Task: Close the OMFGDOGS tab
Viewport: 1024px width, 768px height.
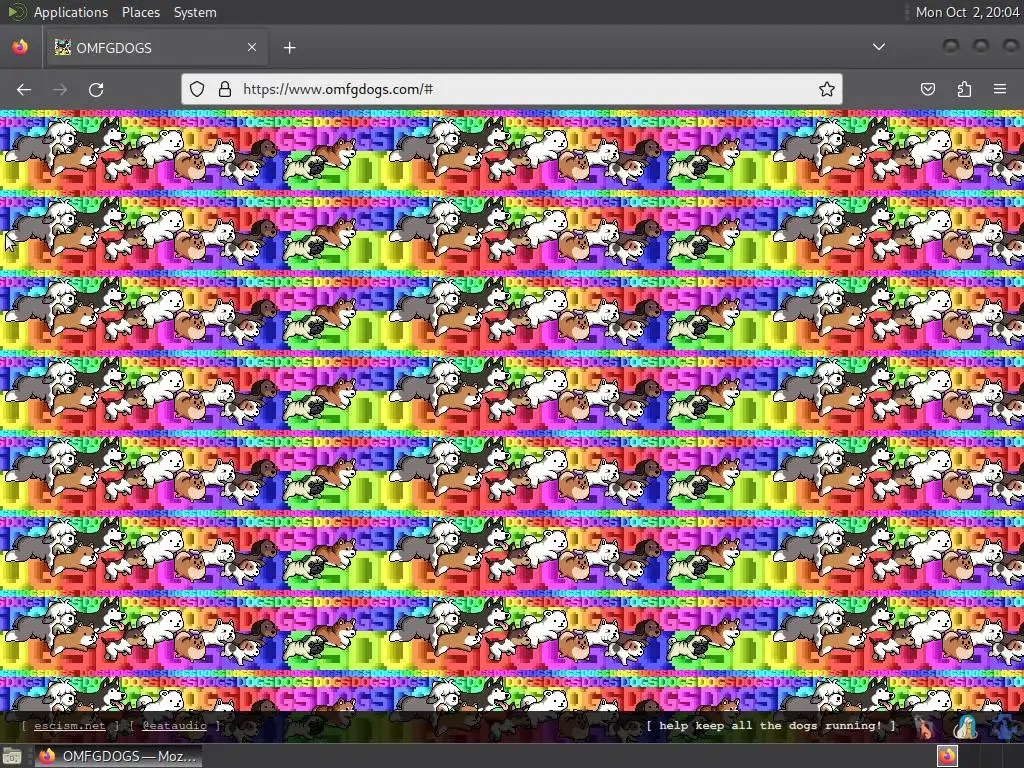Action: pyautogui.click(x=251, y=47)
